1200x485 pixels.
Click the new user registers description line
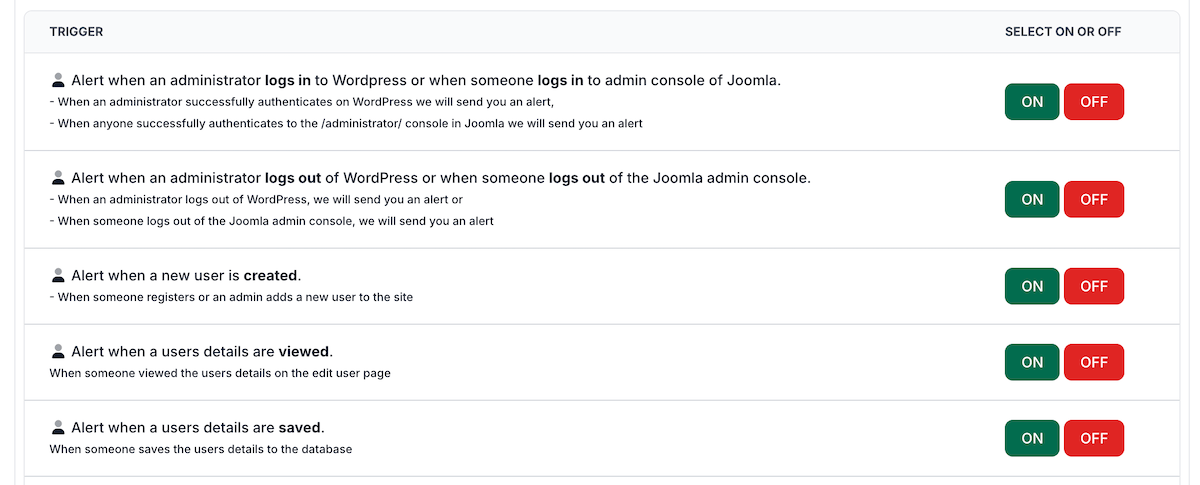(x=231, y=297)
